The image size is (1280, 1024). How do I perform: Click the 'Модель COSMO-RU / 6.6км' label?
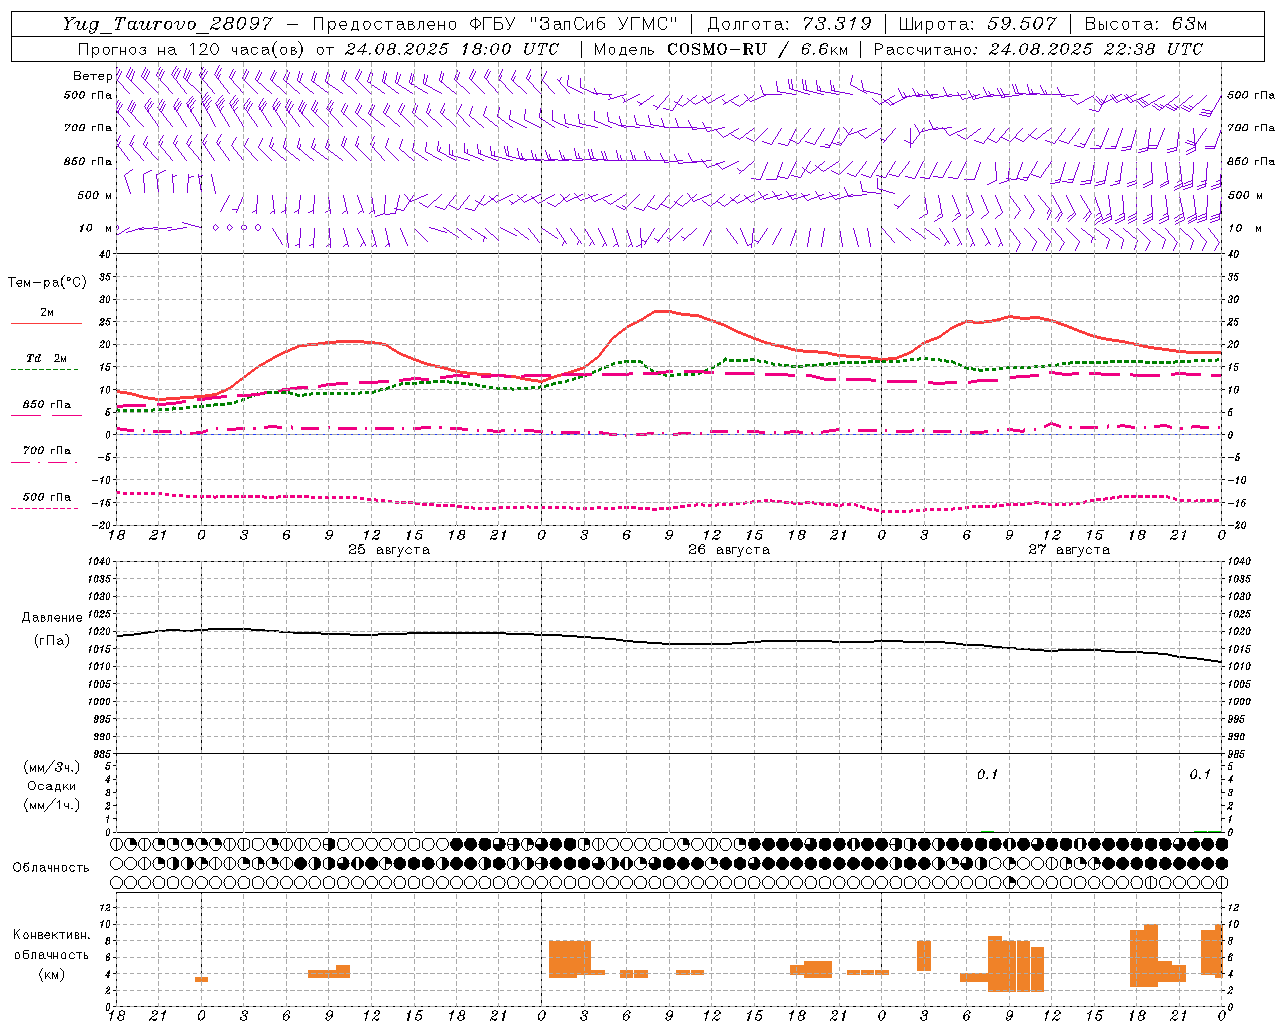[x=721, y=49]
